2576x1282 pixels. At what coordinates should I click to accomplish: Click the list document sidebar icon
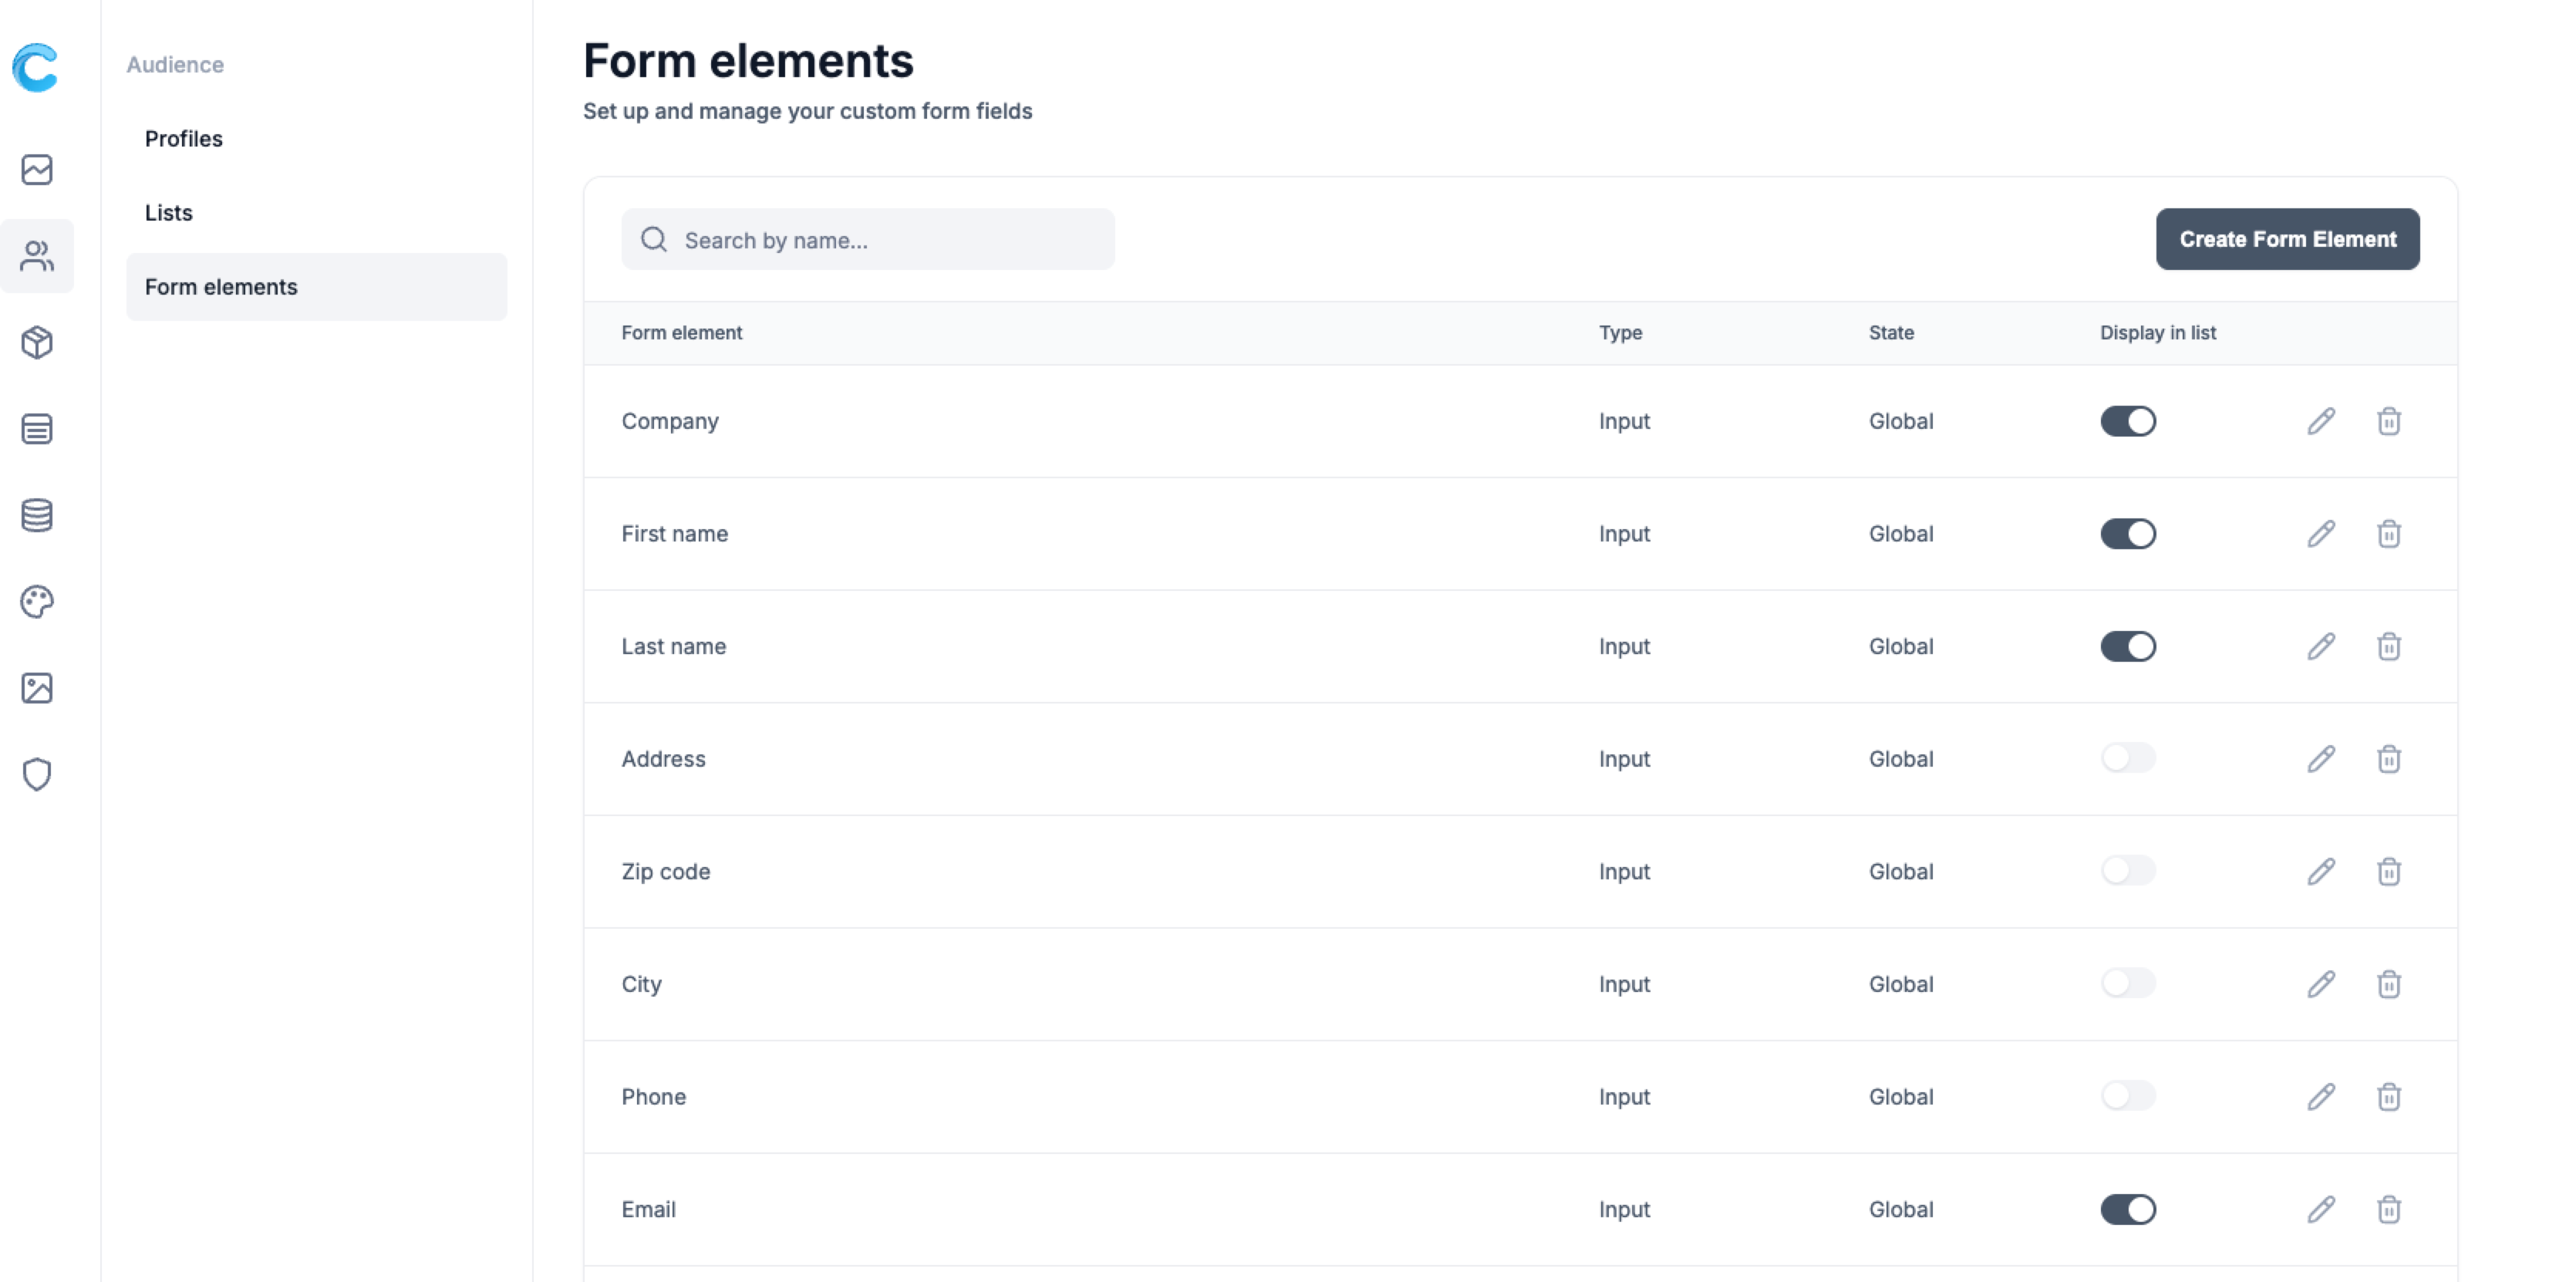(x=37, y=429)
